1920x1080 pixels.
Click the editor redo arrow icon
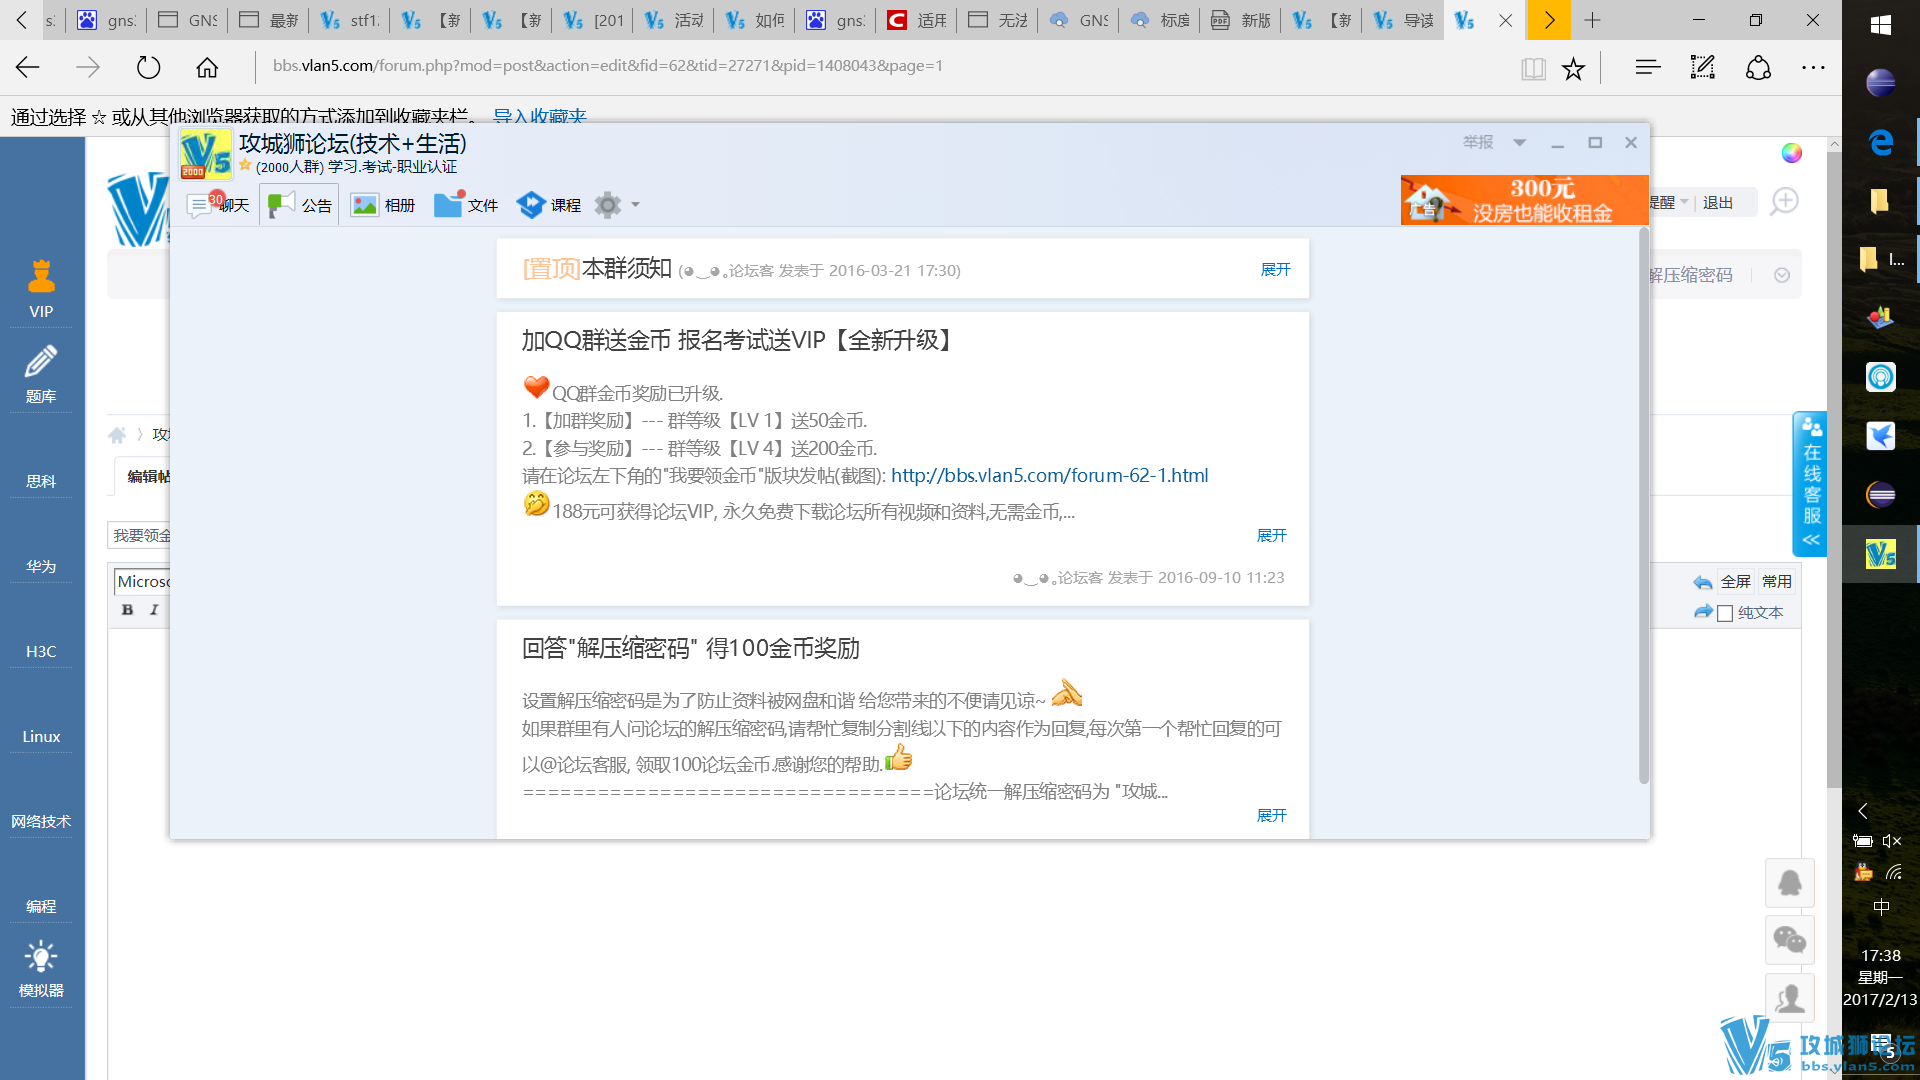pos(1702,611)
